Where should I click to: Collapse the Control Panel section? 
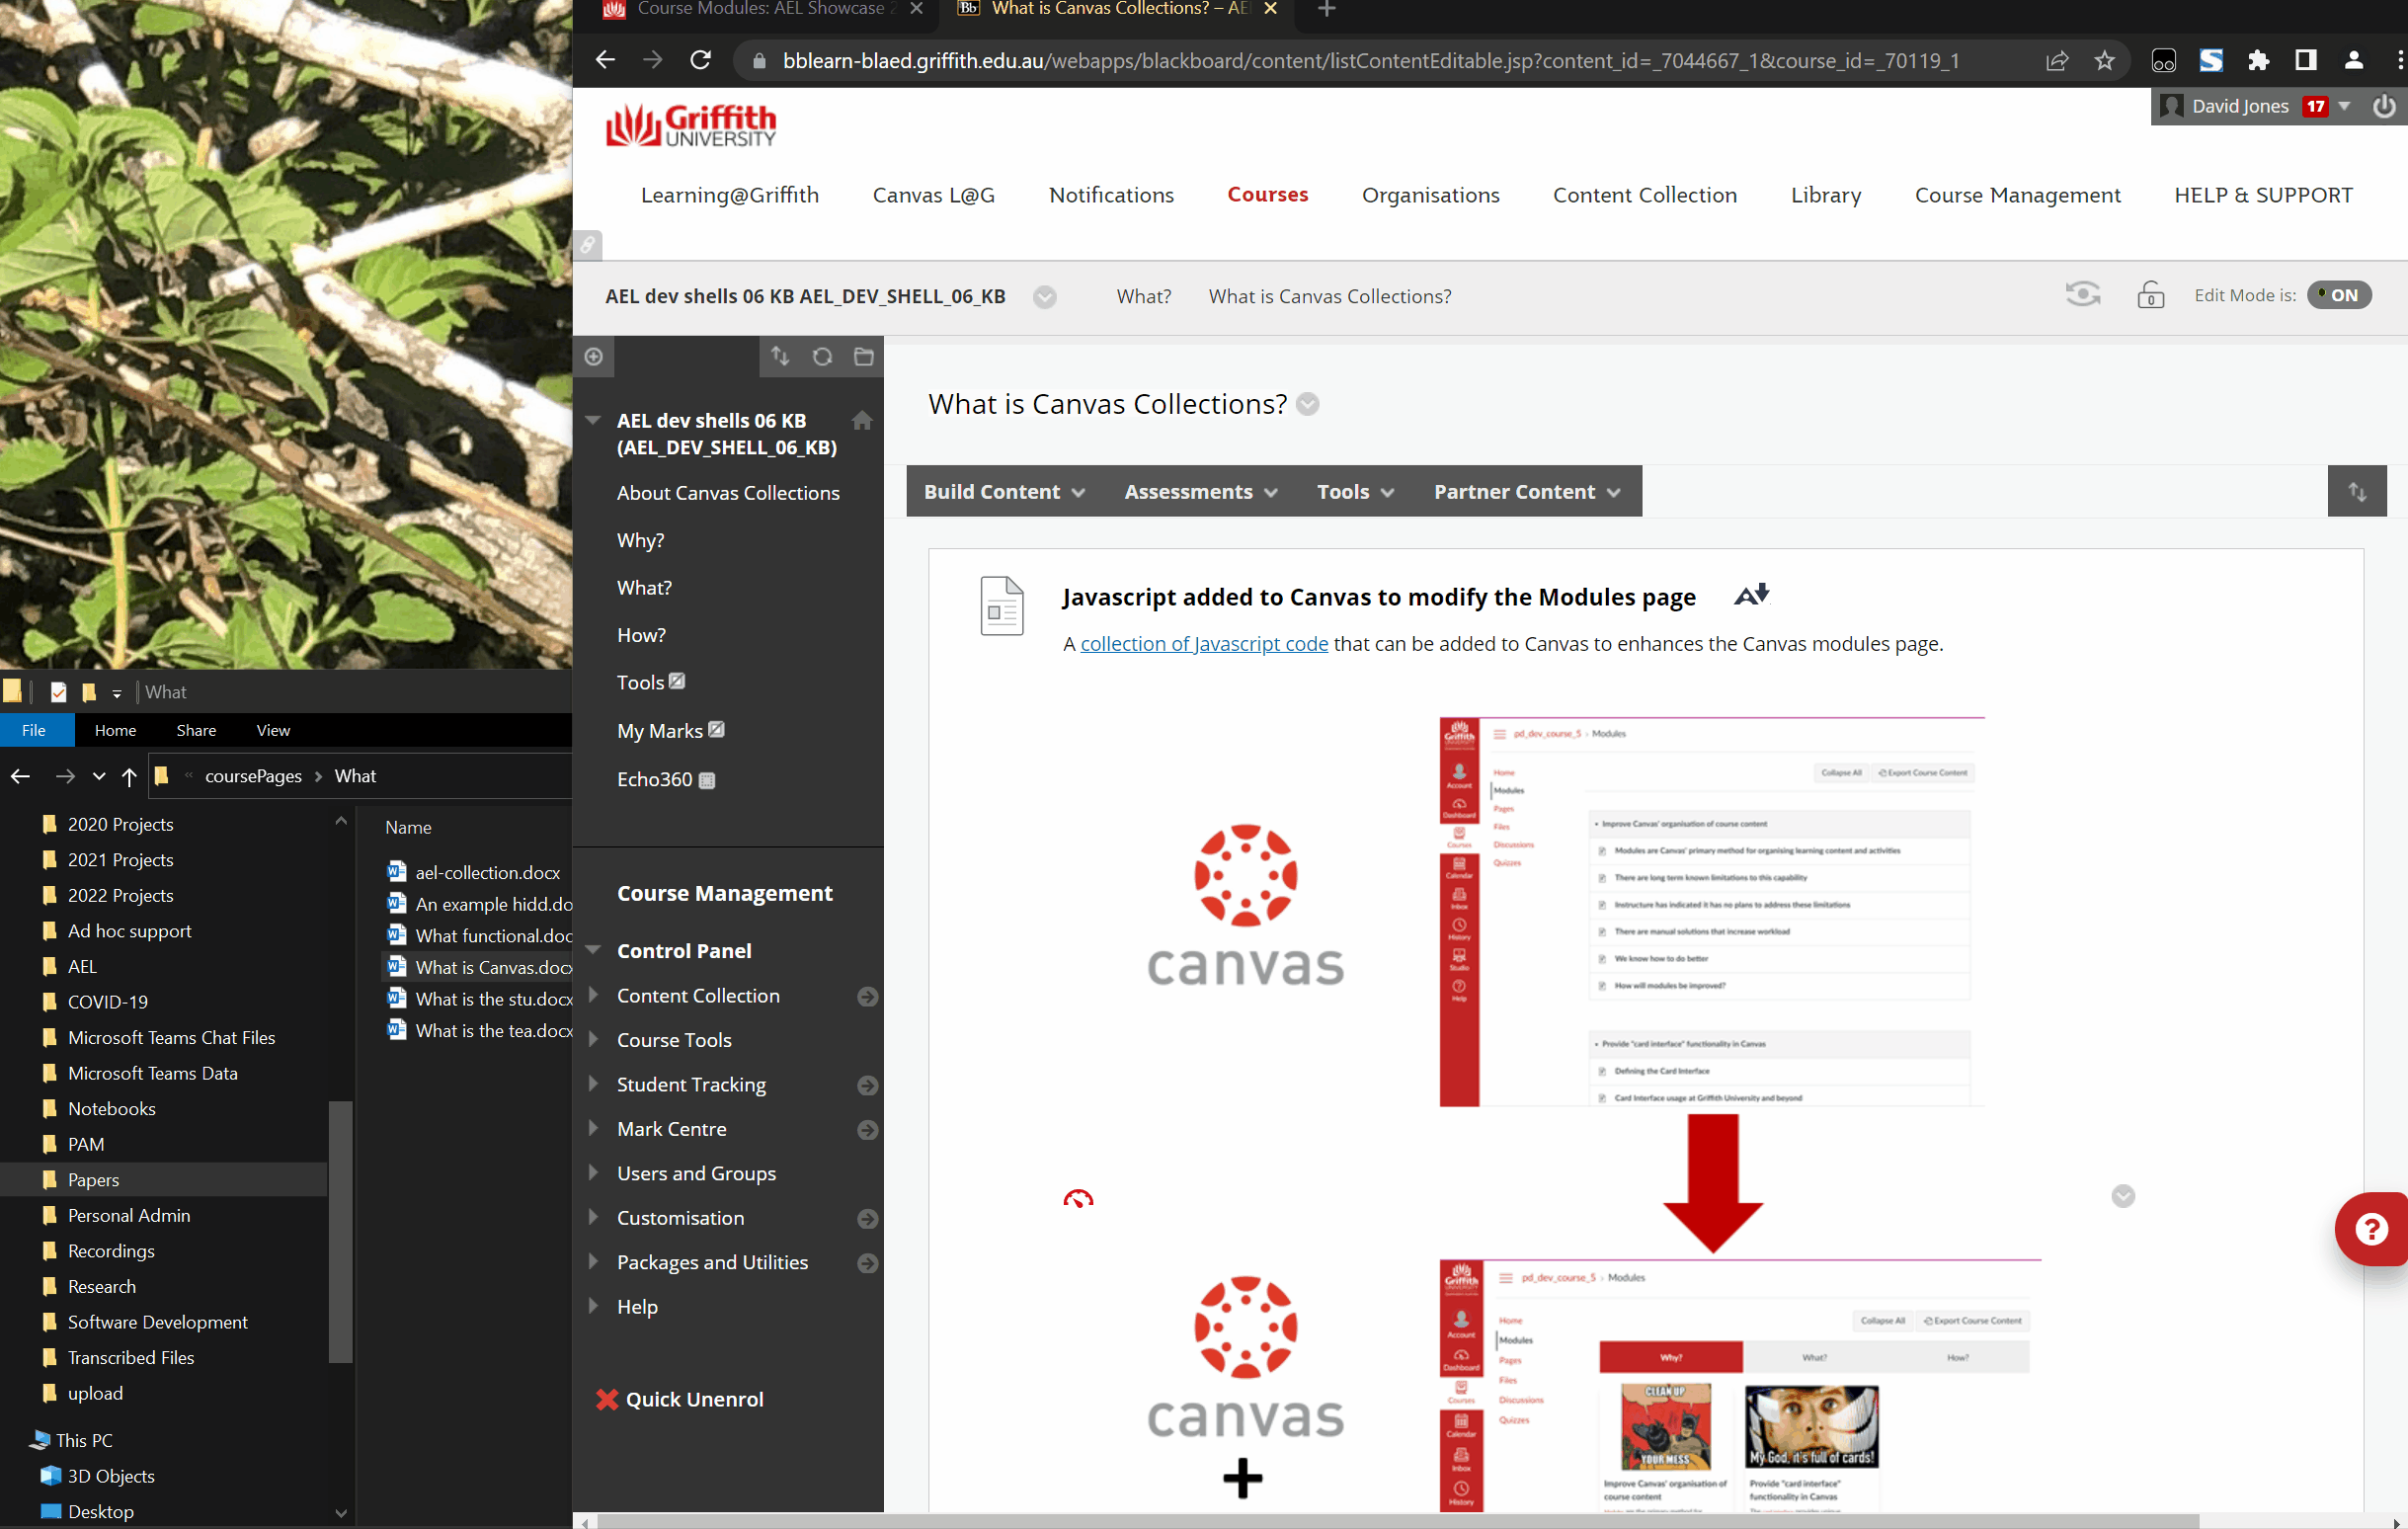(x=593, y=950)
